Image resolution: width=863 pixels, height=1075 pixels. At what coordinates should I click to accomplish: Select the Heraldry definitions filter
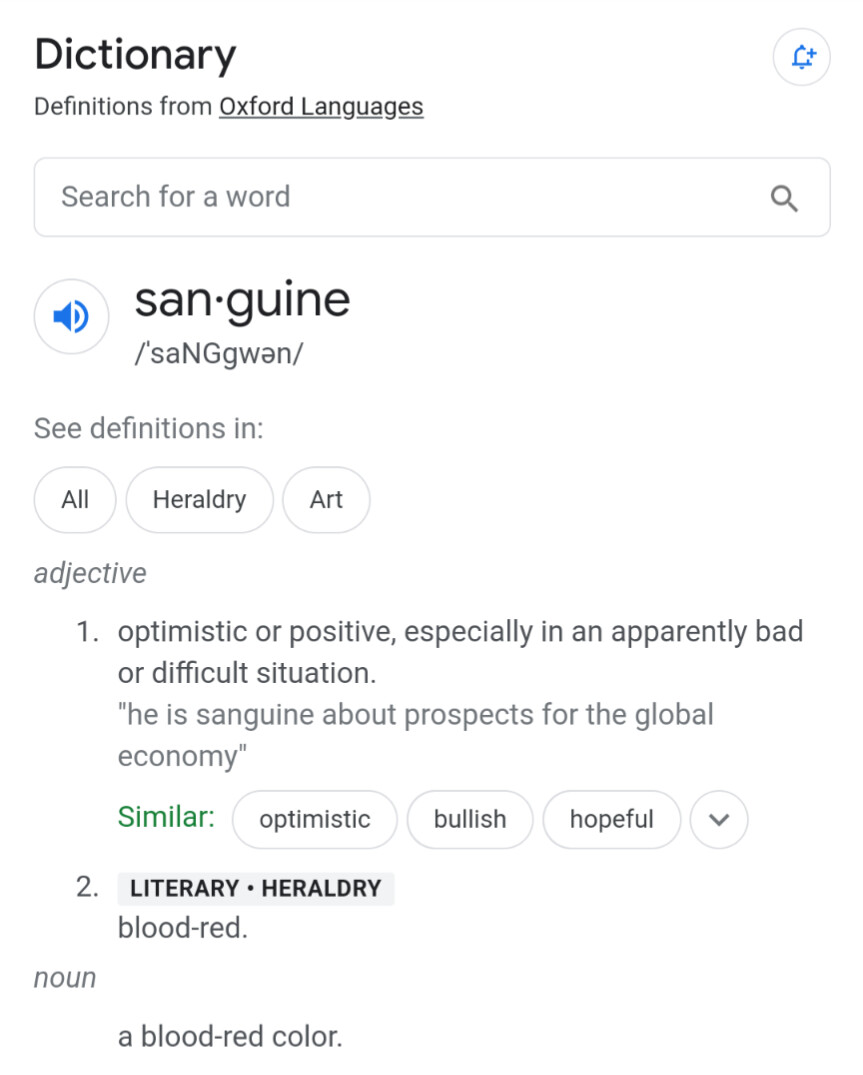(x=199, y=500)
